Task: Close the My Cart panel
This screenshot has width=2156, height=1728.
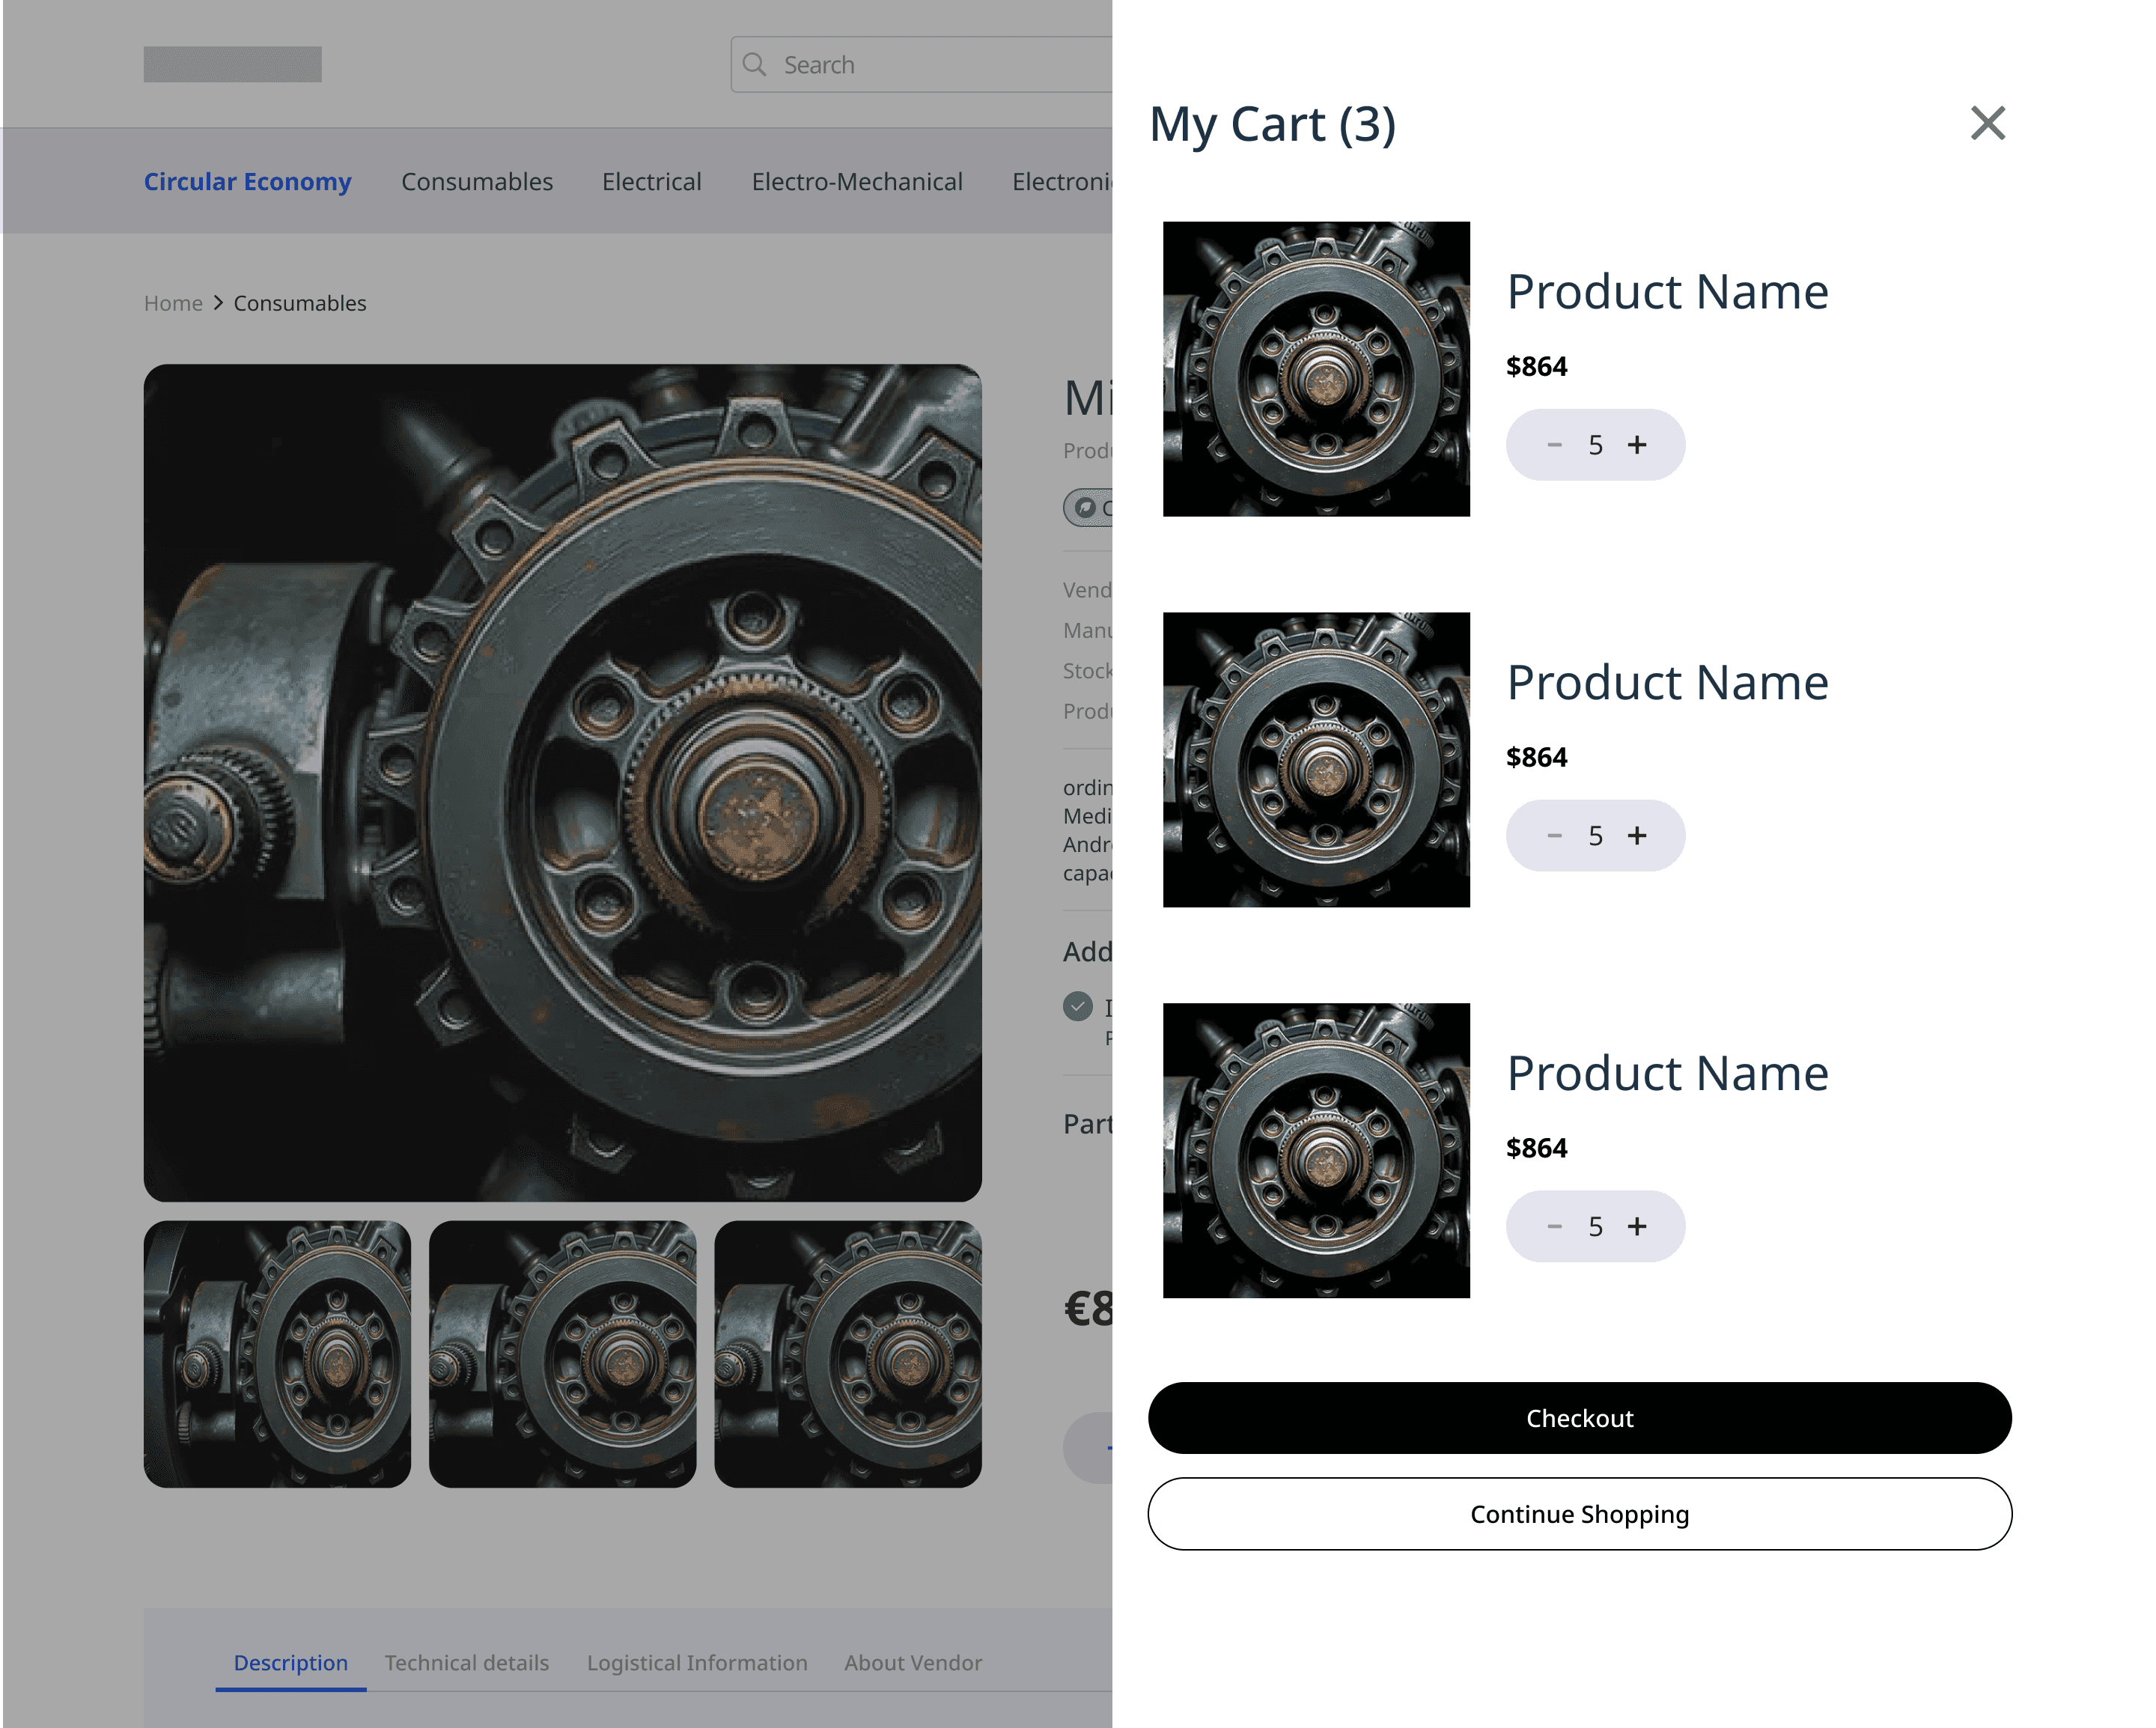Action: 1987,123
